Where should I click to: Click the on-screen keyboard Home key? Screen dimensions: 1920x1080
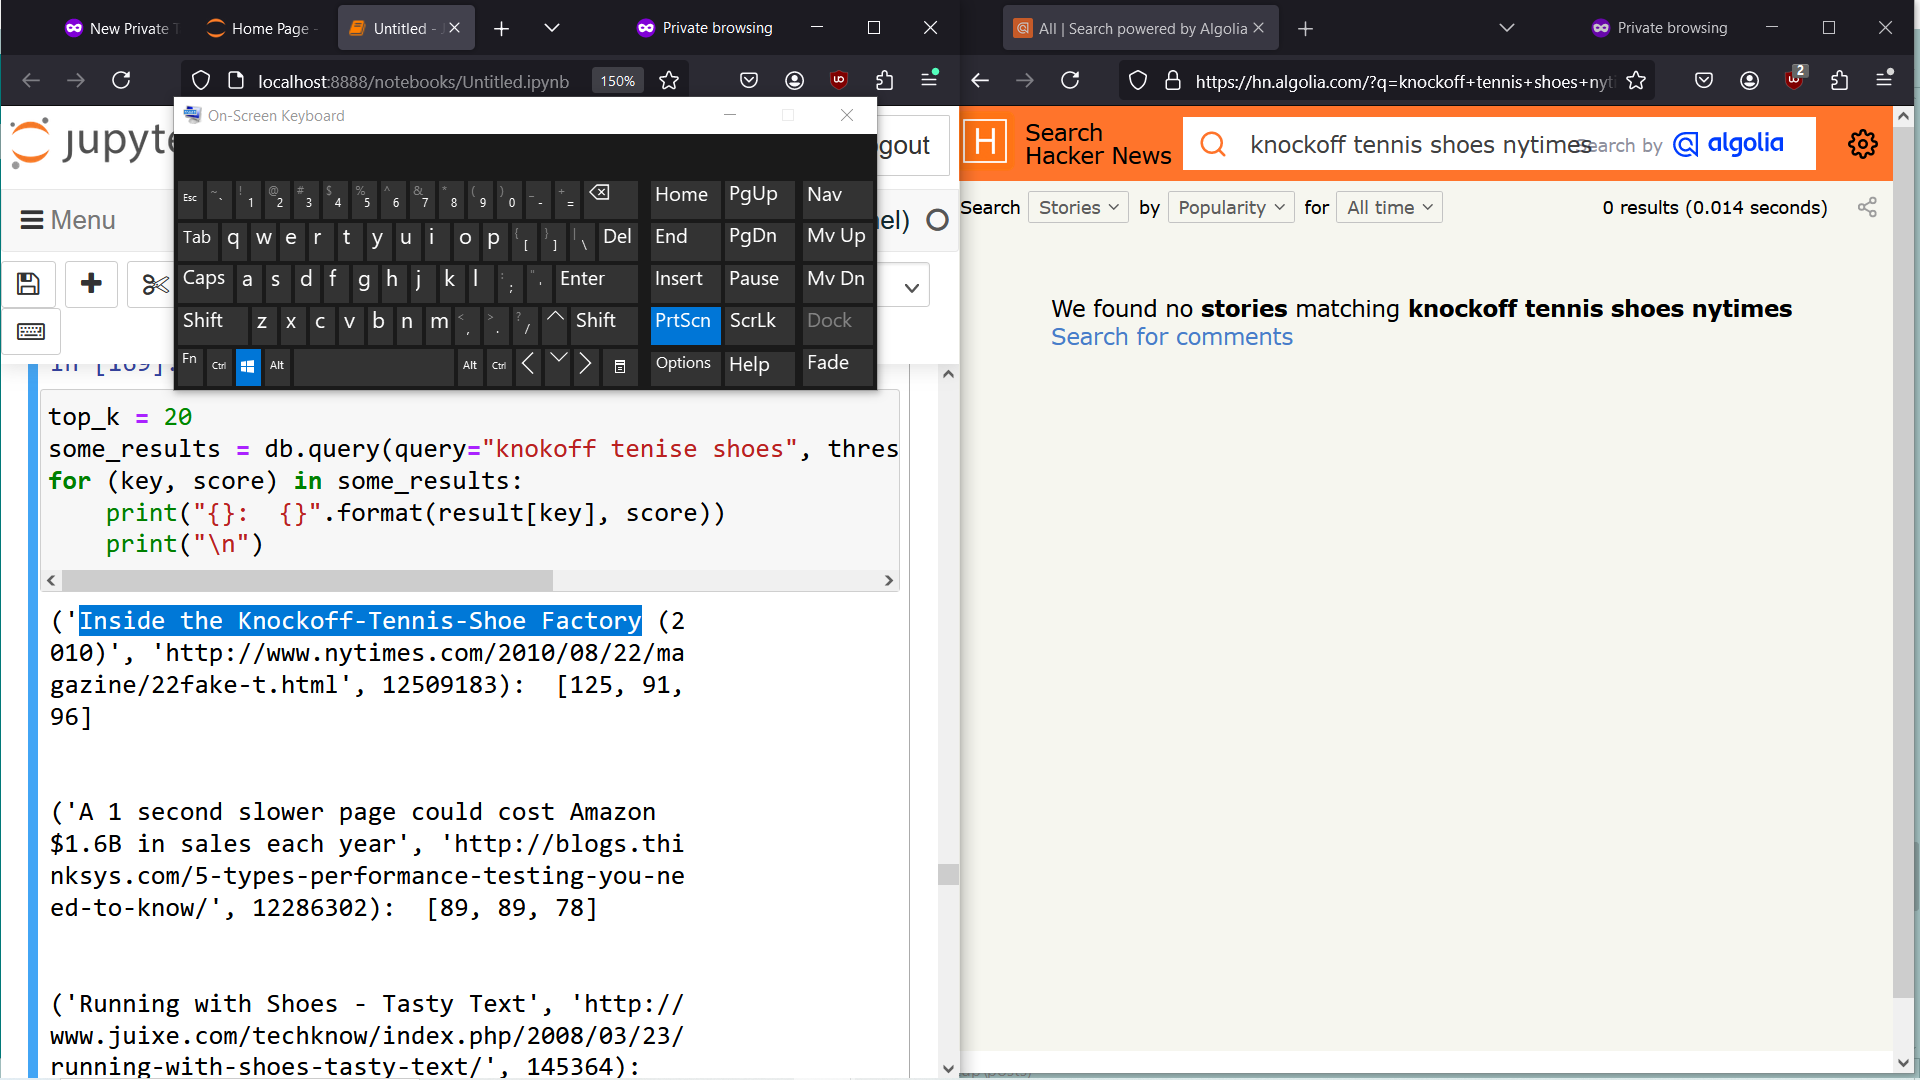[x=680, y=195]
